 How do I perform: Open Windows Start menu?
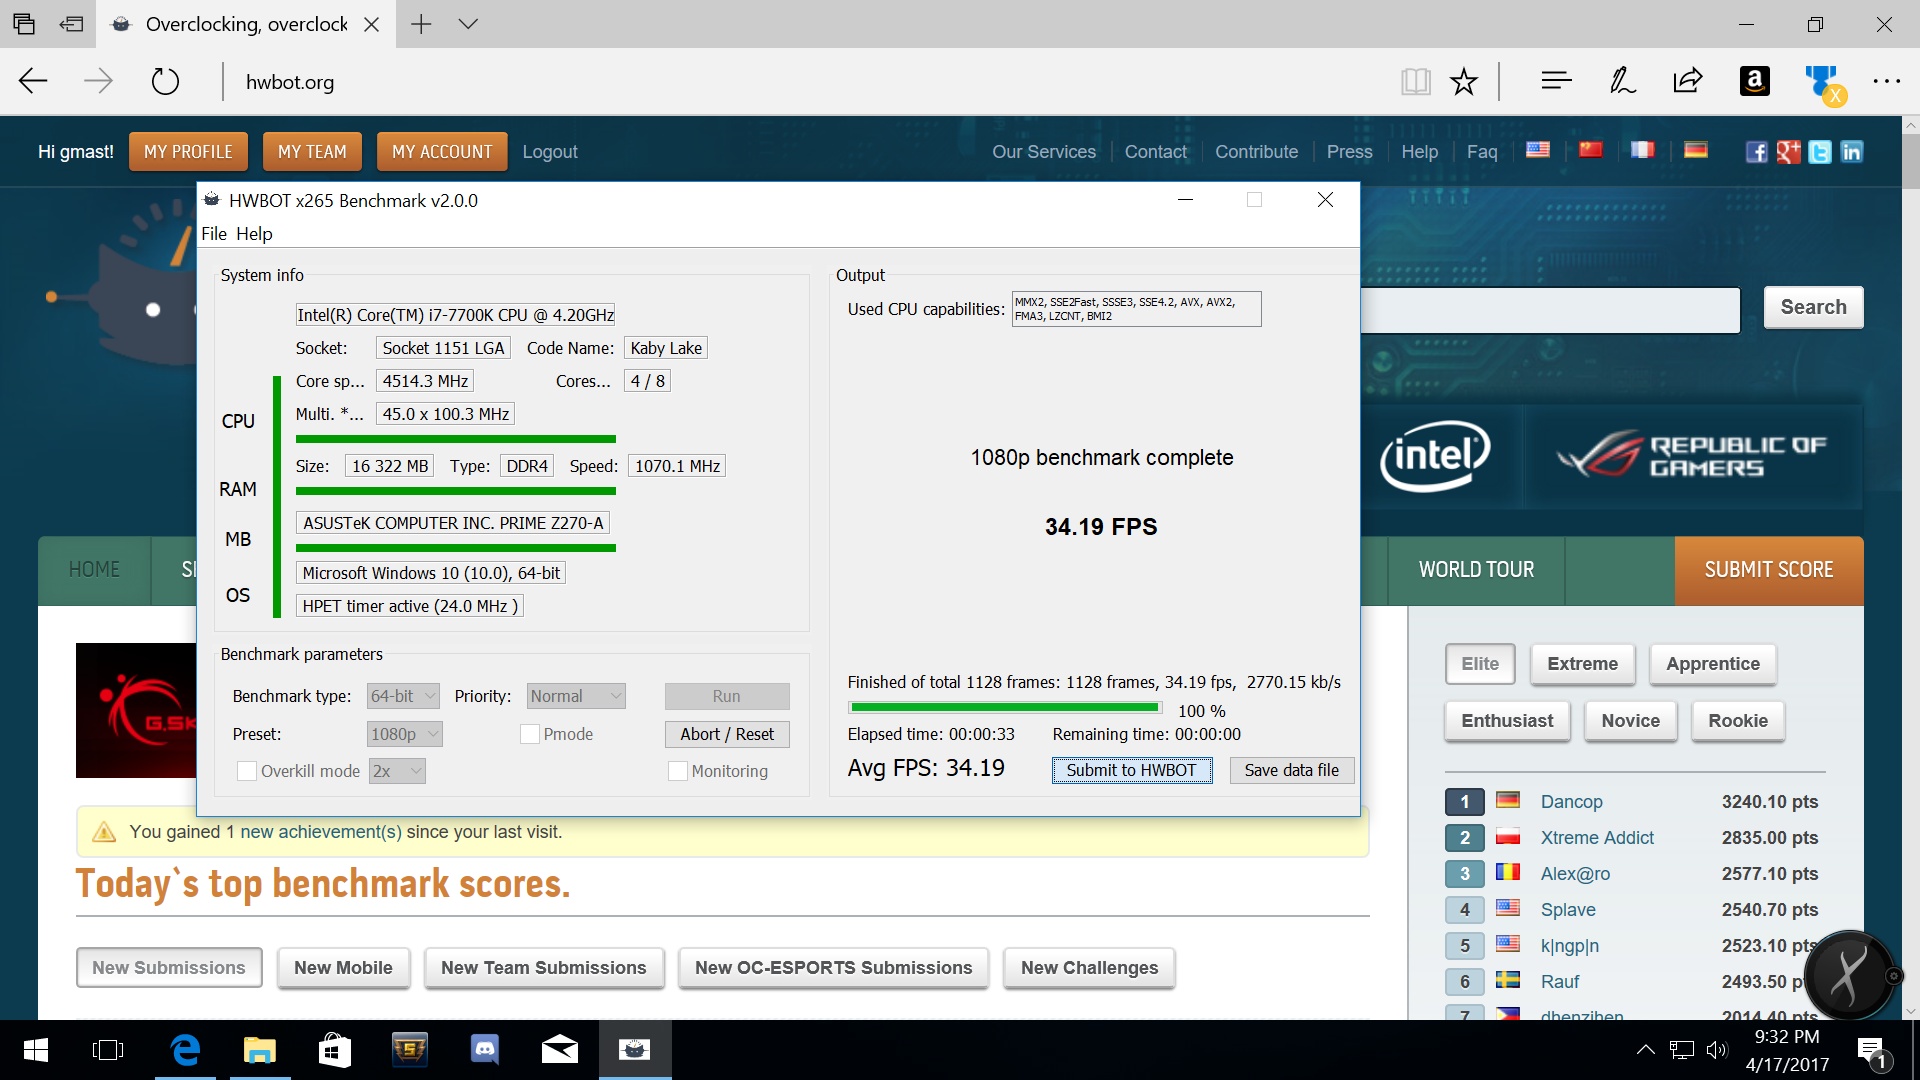coord(36,1050)
